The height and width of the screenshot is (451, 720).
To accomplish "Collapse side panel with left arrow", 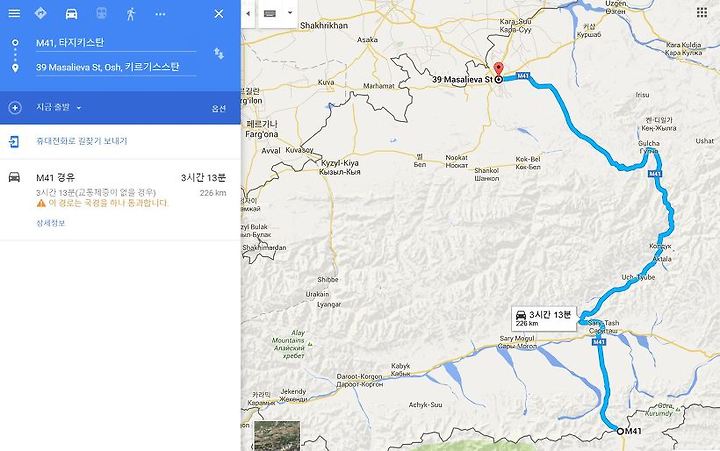I will click(x=248, y=13).
